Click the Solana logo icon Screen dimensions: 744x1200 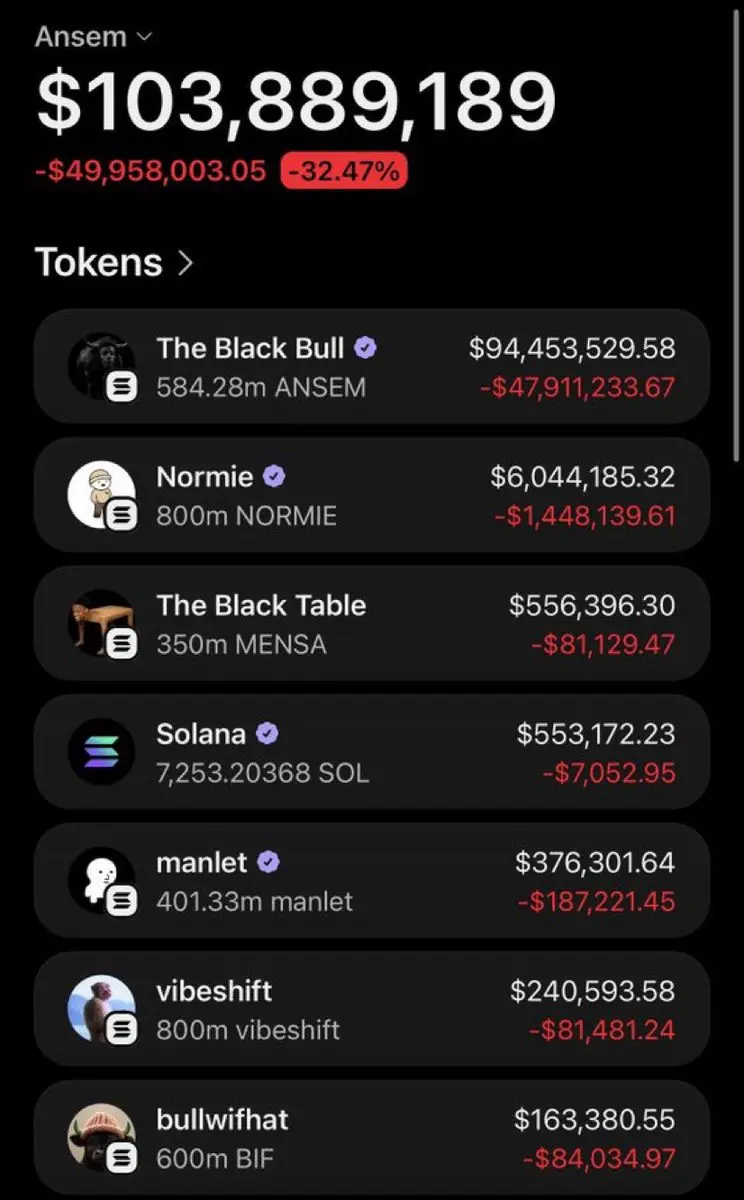coord(101,752)
